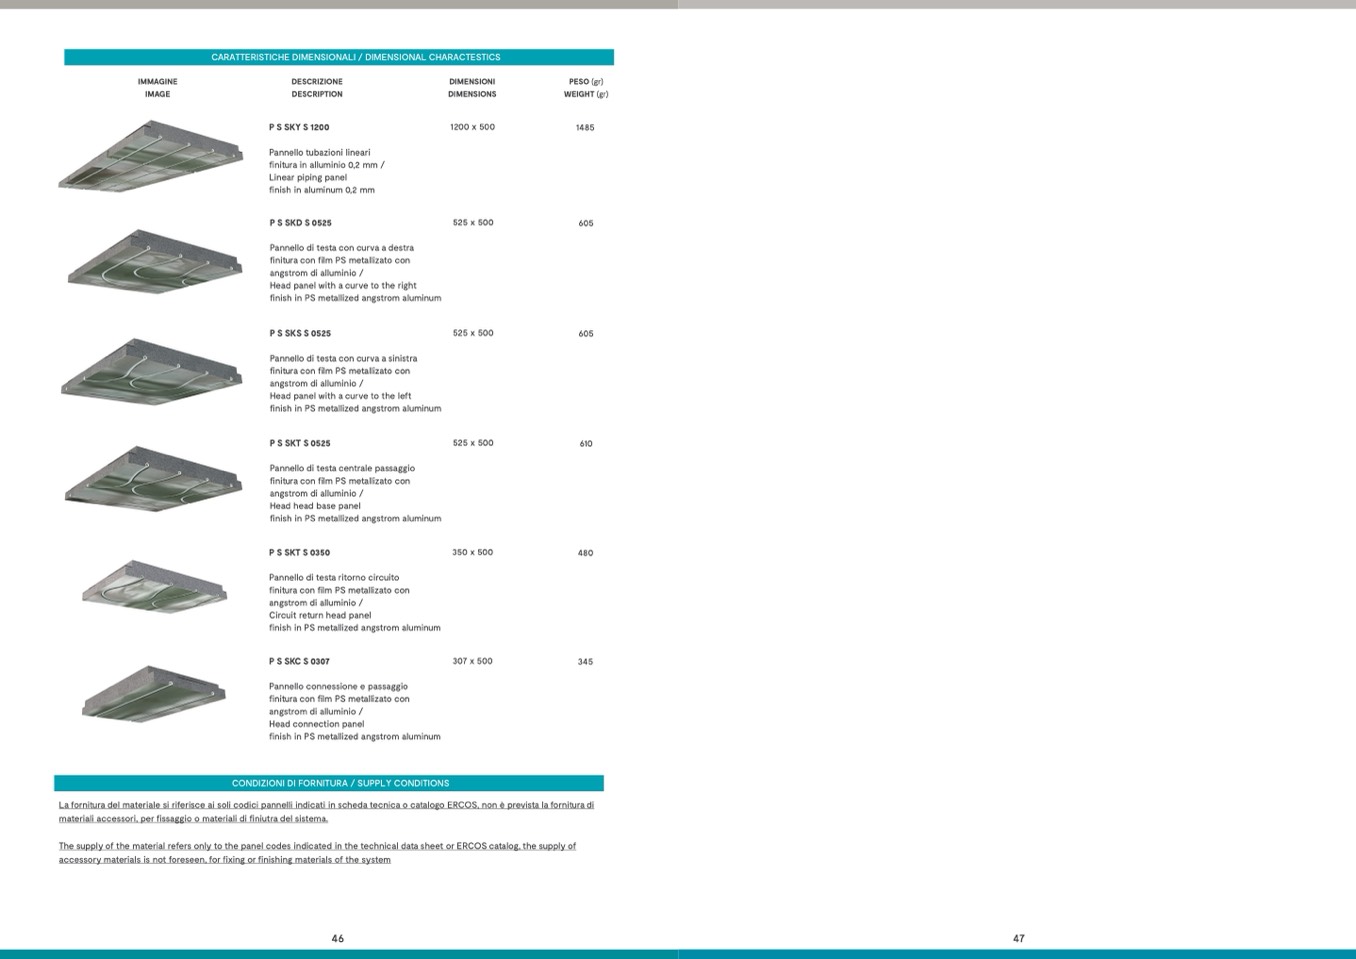Image resolution: width=1356 pixels, height=959 pixels.
Task: Click the 1200 x 500 dimension value
Action: 472,128
